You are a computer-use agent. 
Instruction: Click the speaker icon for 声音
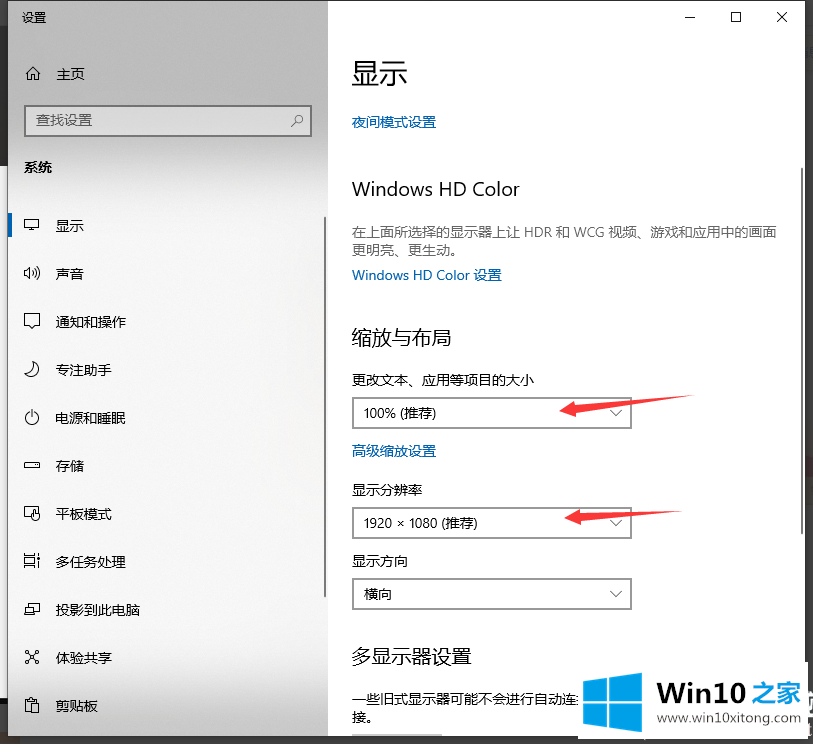coord(32,273)
